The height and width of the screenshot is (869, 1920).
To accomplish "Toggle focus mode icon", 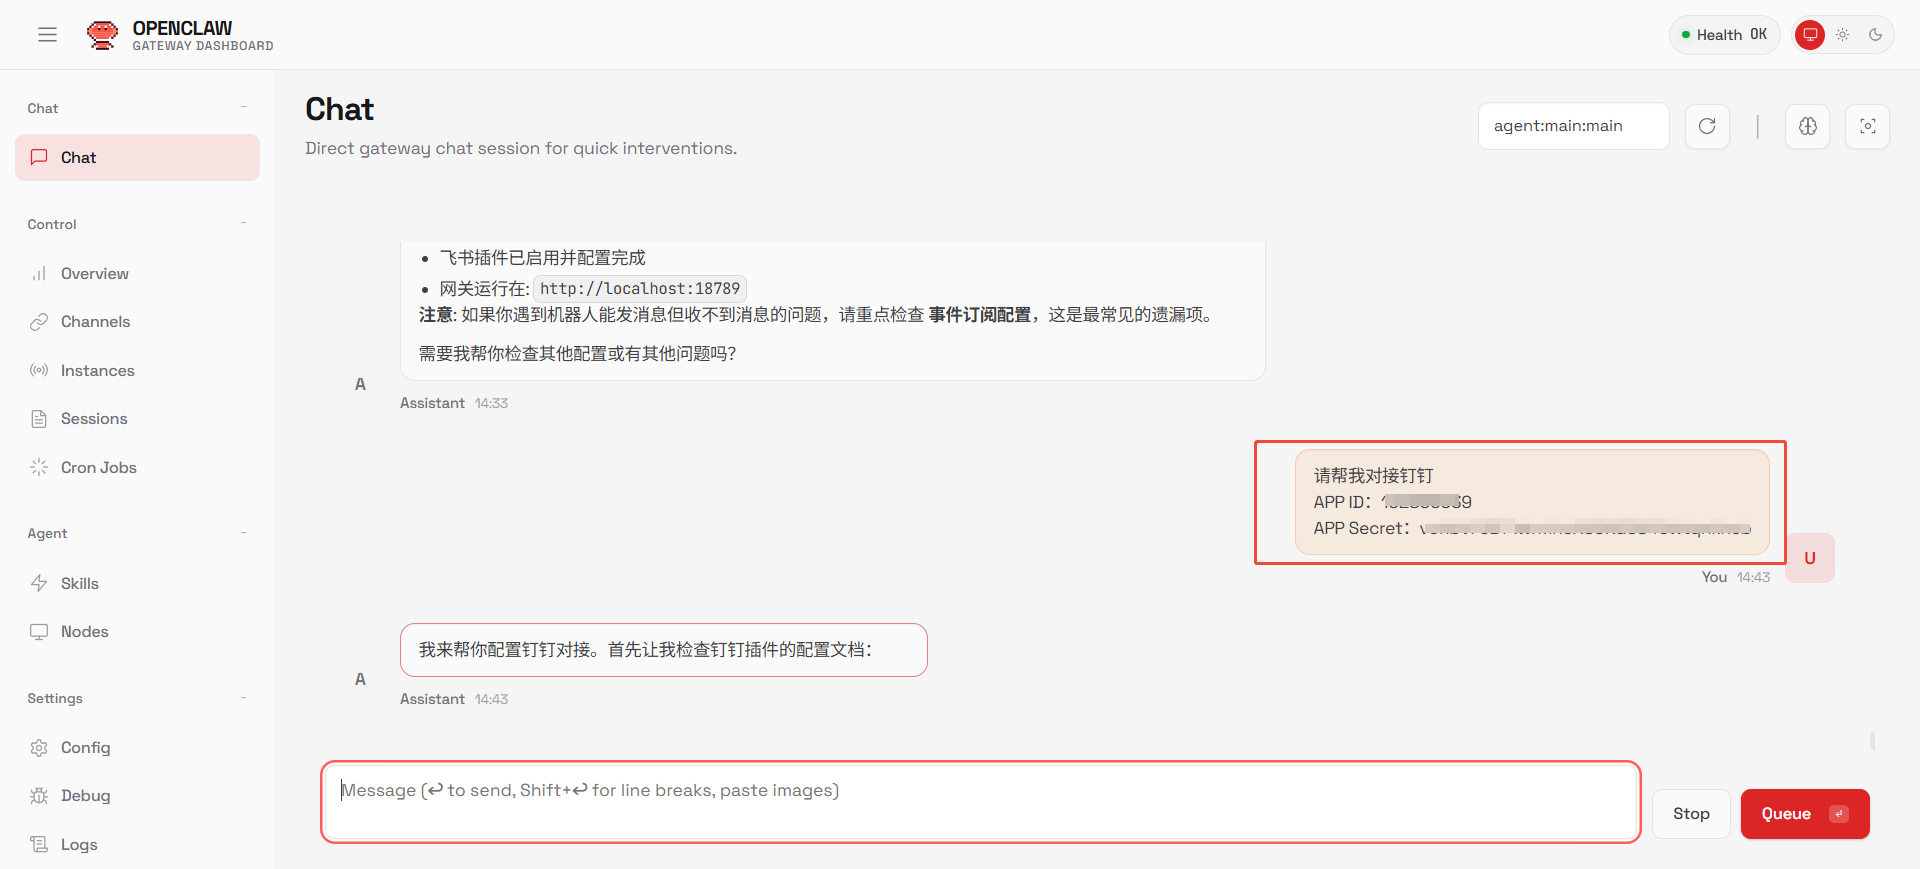I will coord(1867,126).
